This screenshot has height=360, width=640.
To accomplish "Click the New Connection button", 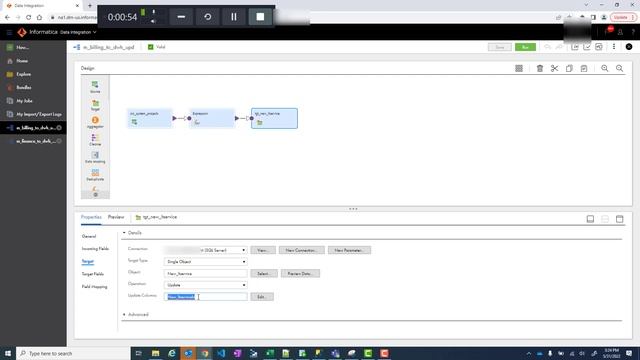I will pos(302,250).
